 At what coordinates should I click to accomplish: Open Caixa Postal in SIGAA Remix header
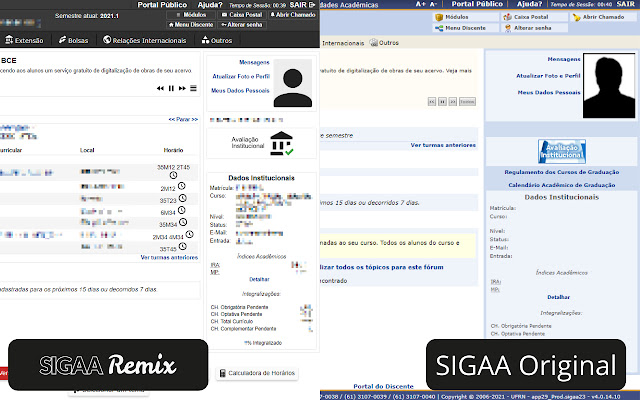(x=242, y=15)
